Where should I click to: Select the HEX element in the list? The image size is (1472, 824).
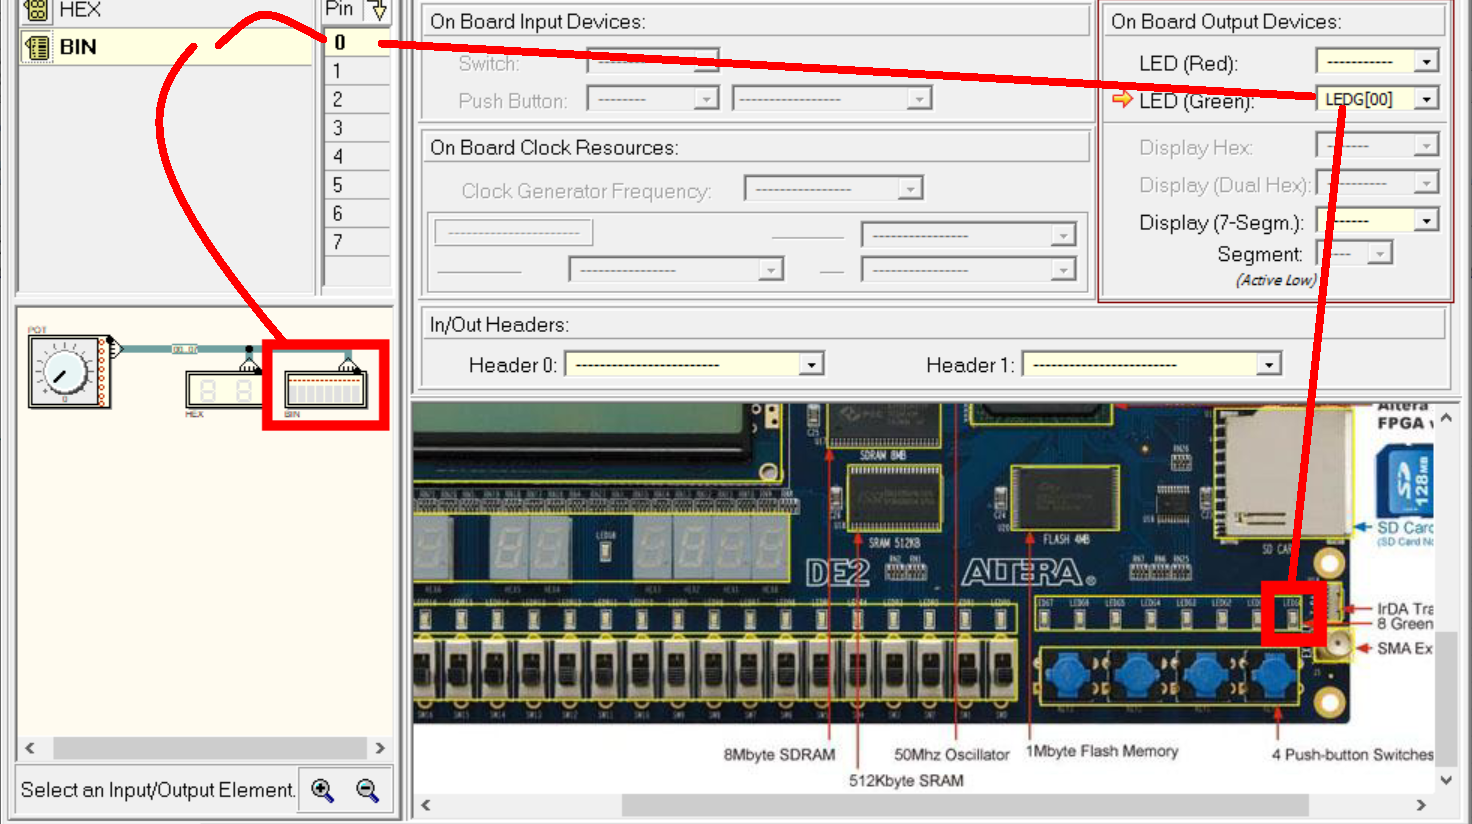pyautogui.click(x=166, y=11)
